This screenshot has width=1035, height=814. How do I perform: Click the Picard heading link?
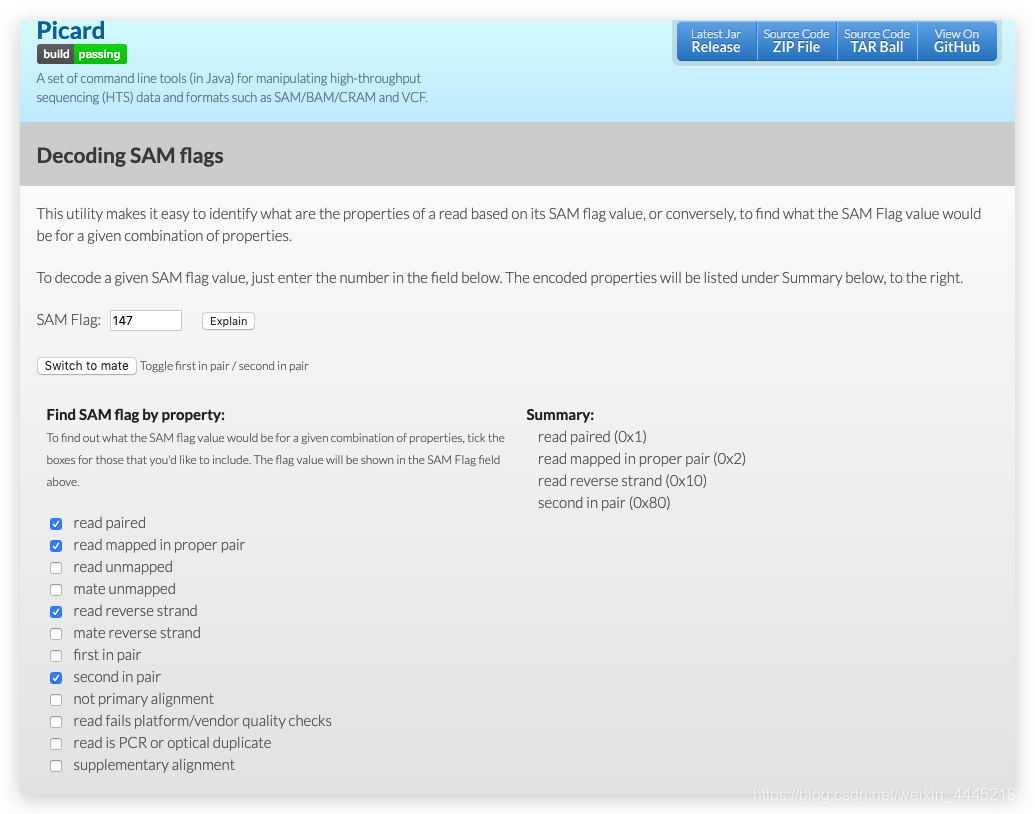pos(70,30)
